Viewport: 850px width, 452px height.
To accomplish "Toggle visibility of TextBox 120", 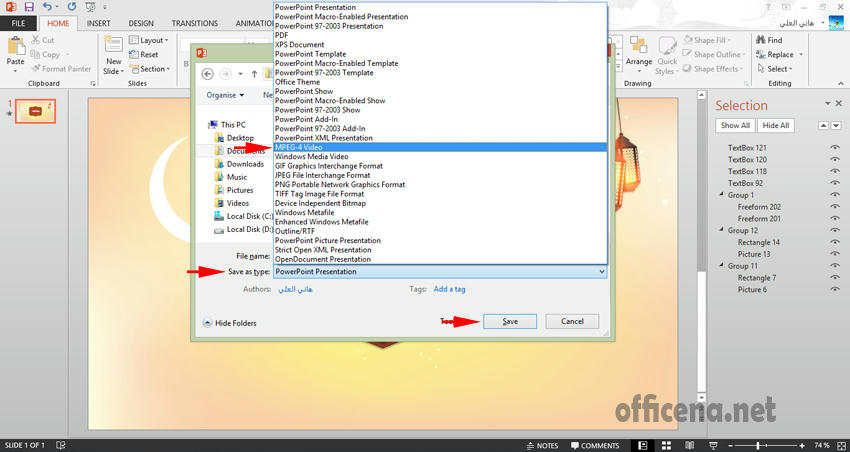I will point(834,159).
